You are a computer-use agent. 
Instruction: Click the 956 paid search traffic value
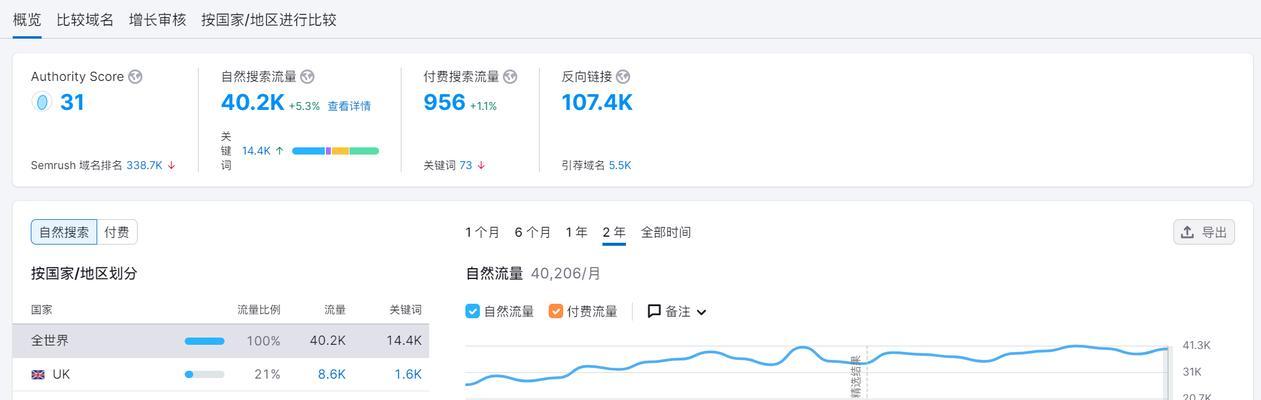point(444,102)
